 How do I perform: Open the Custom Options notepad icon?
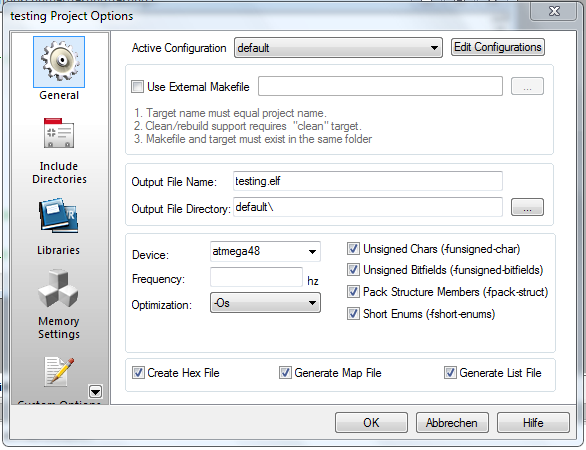58,371
